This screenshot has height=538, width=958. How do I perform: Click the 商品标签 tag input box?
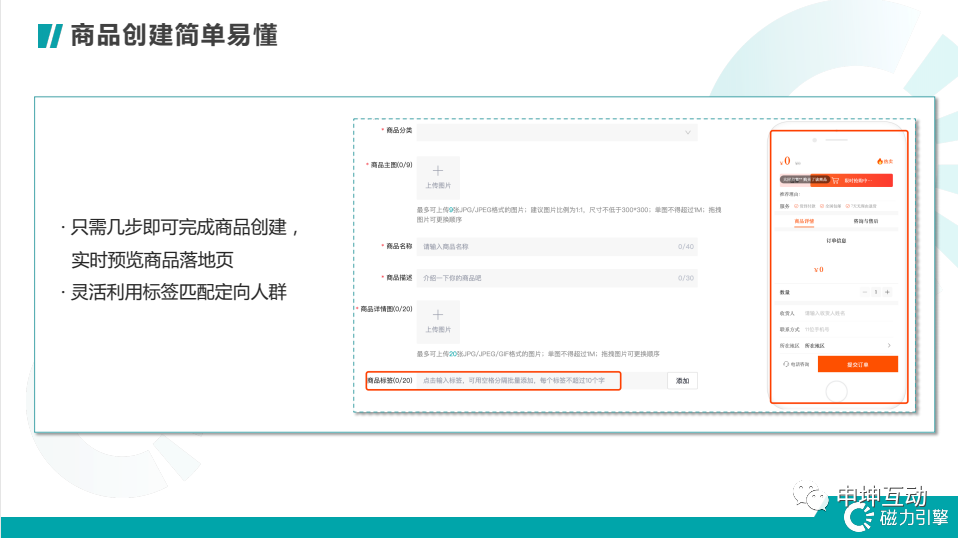(x=517, y=381)
